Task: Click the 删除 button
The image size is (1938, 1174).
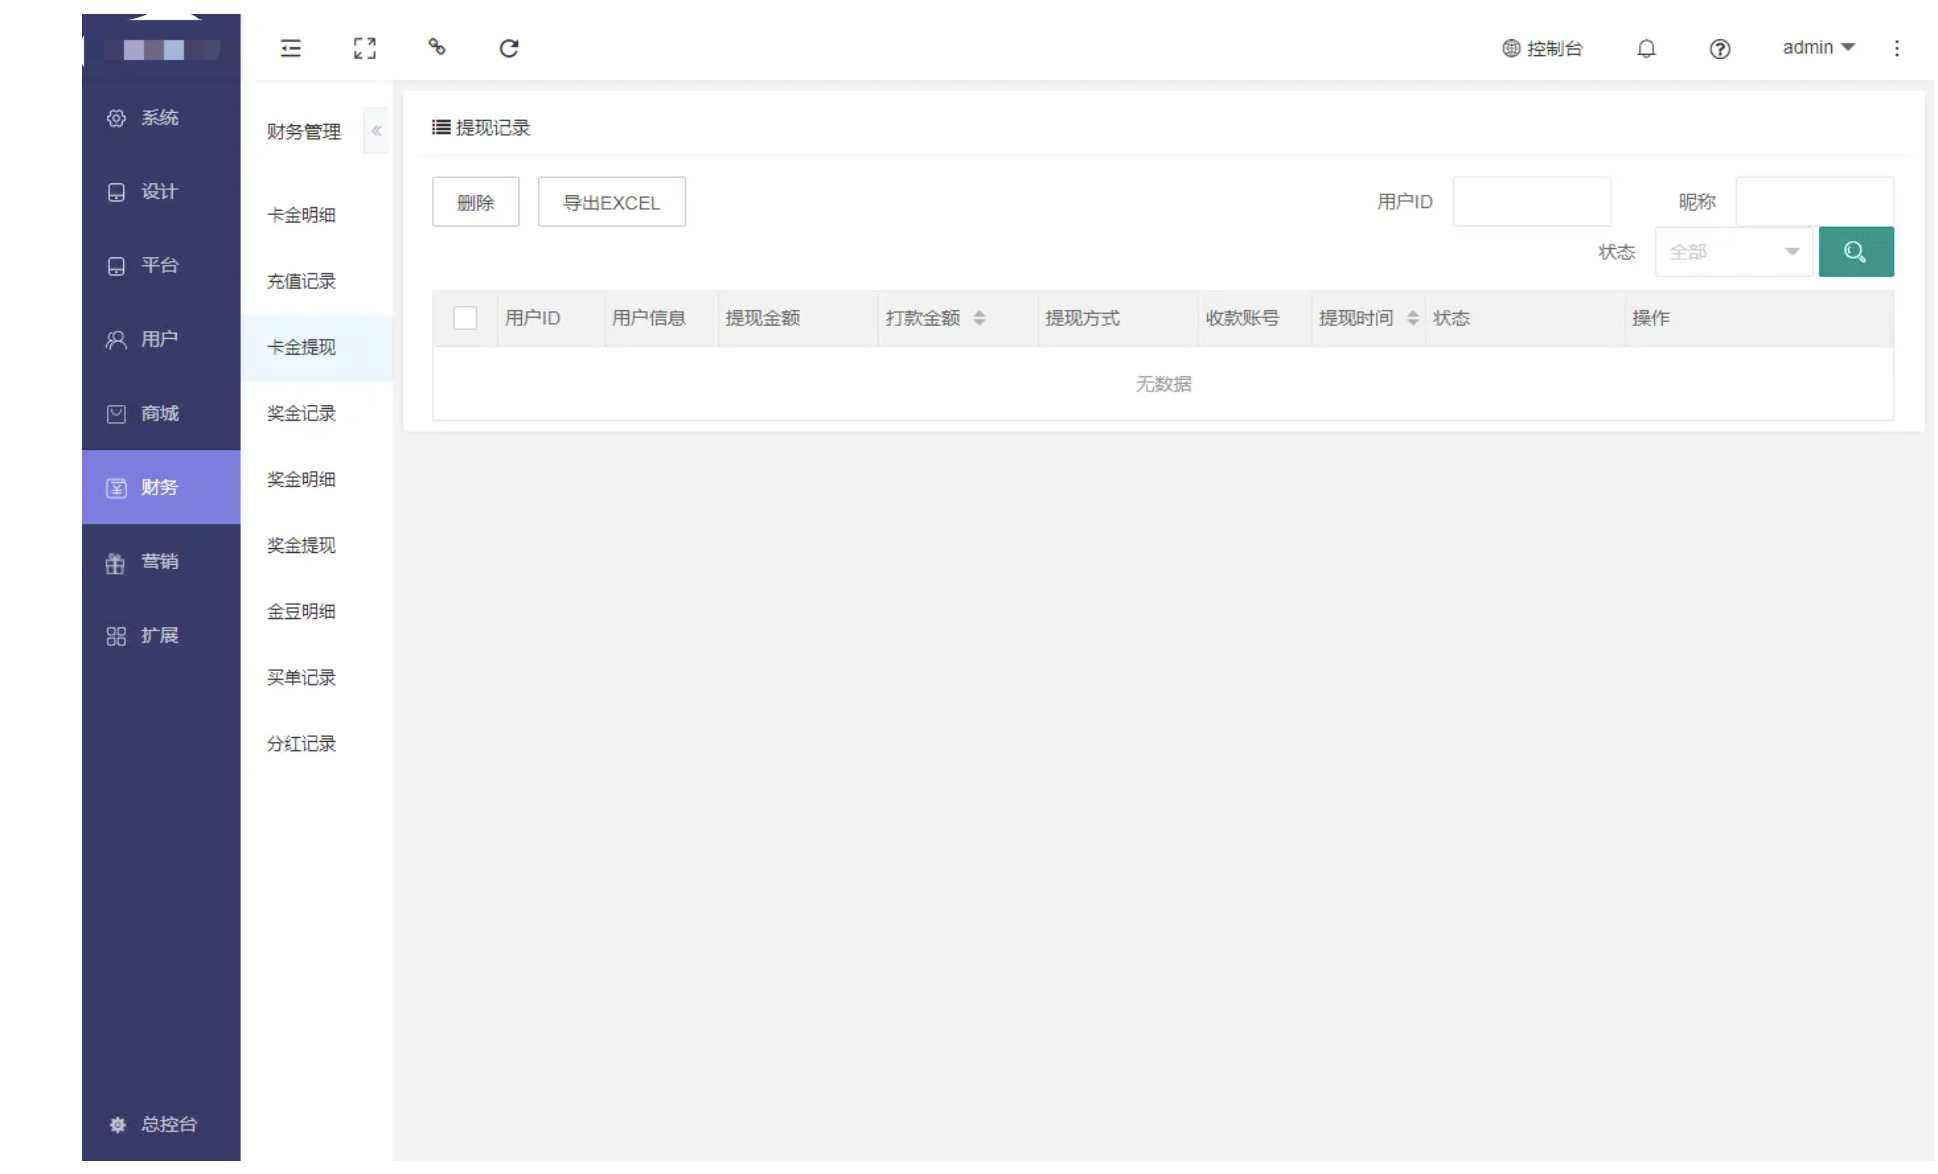Action: pyautogui.click(x=476, y=202)
